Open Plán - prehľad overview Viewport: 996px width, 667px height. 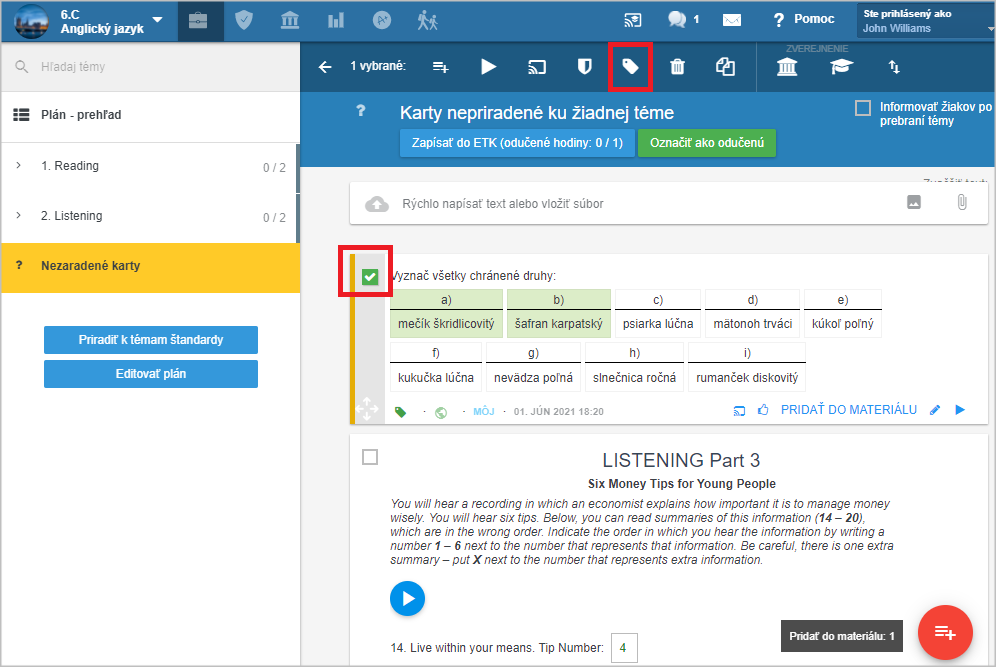[x=151, y=115]
